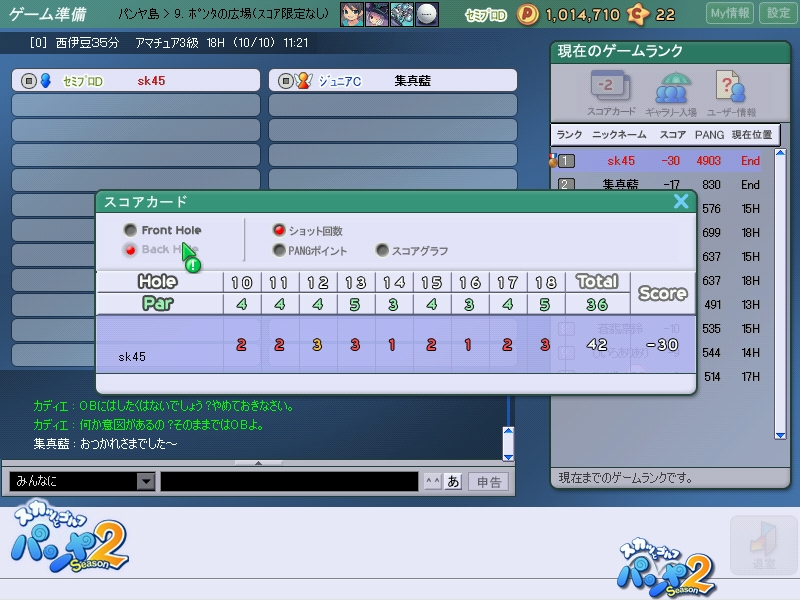Viewport: 800px width, 600px height.
Task: Click the bottom-left パンヤ Season2 logo
Action: (x=69, y=537)
